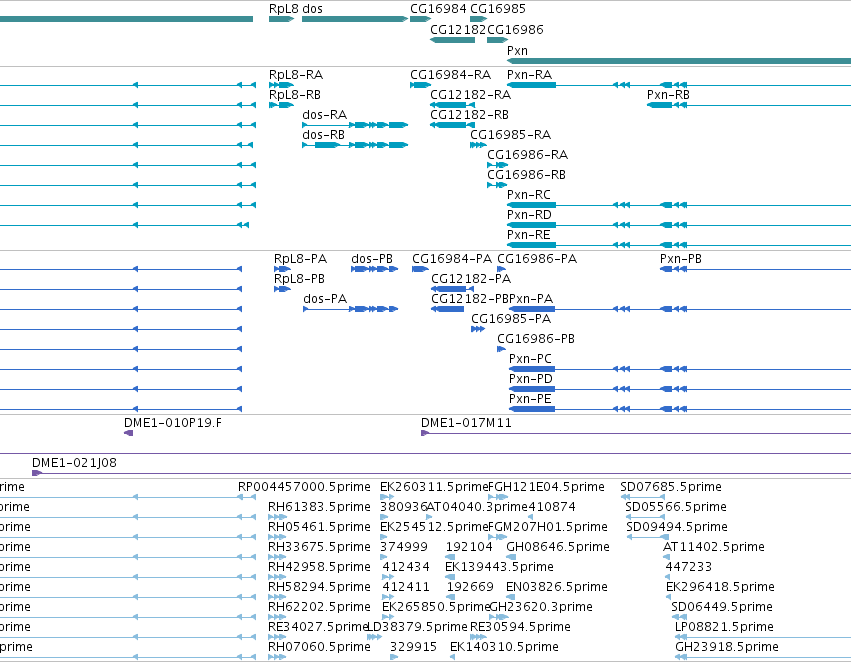The image size is (851, 662).
Task: Click protein RpL8-PB
Action: [282, 289]
